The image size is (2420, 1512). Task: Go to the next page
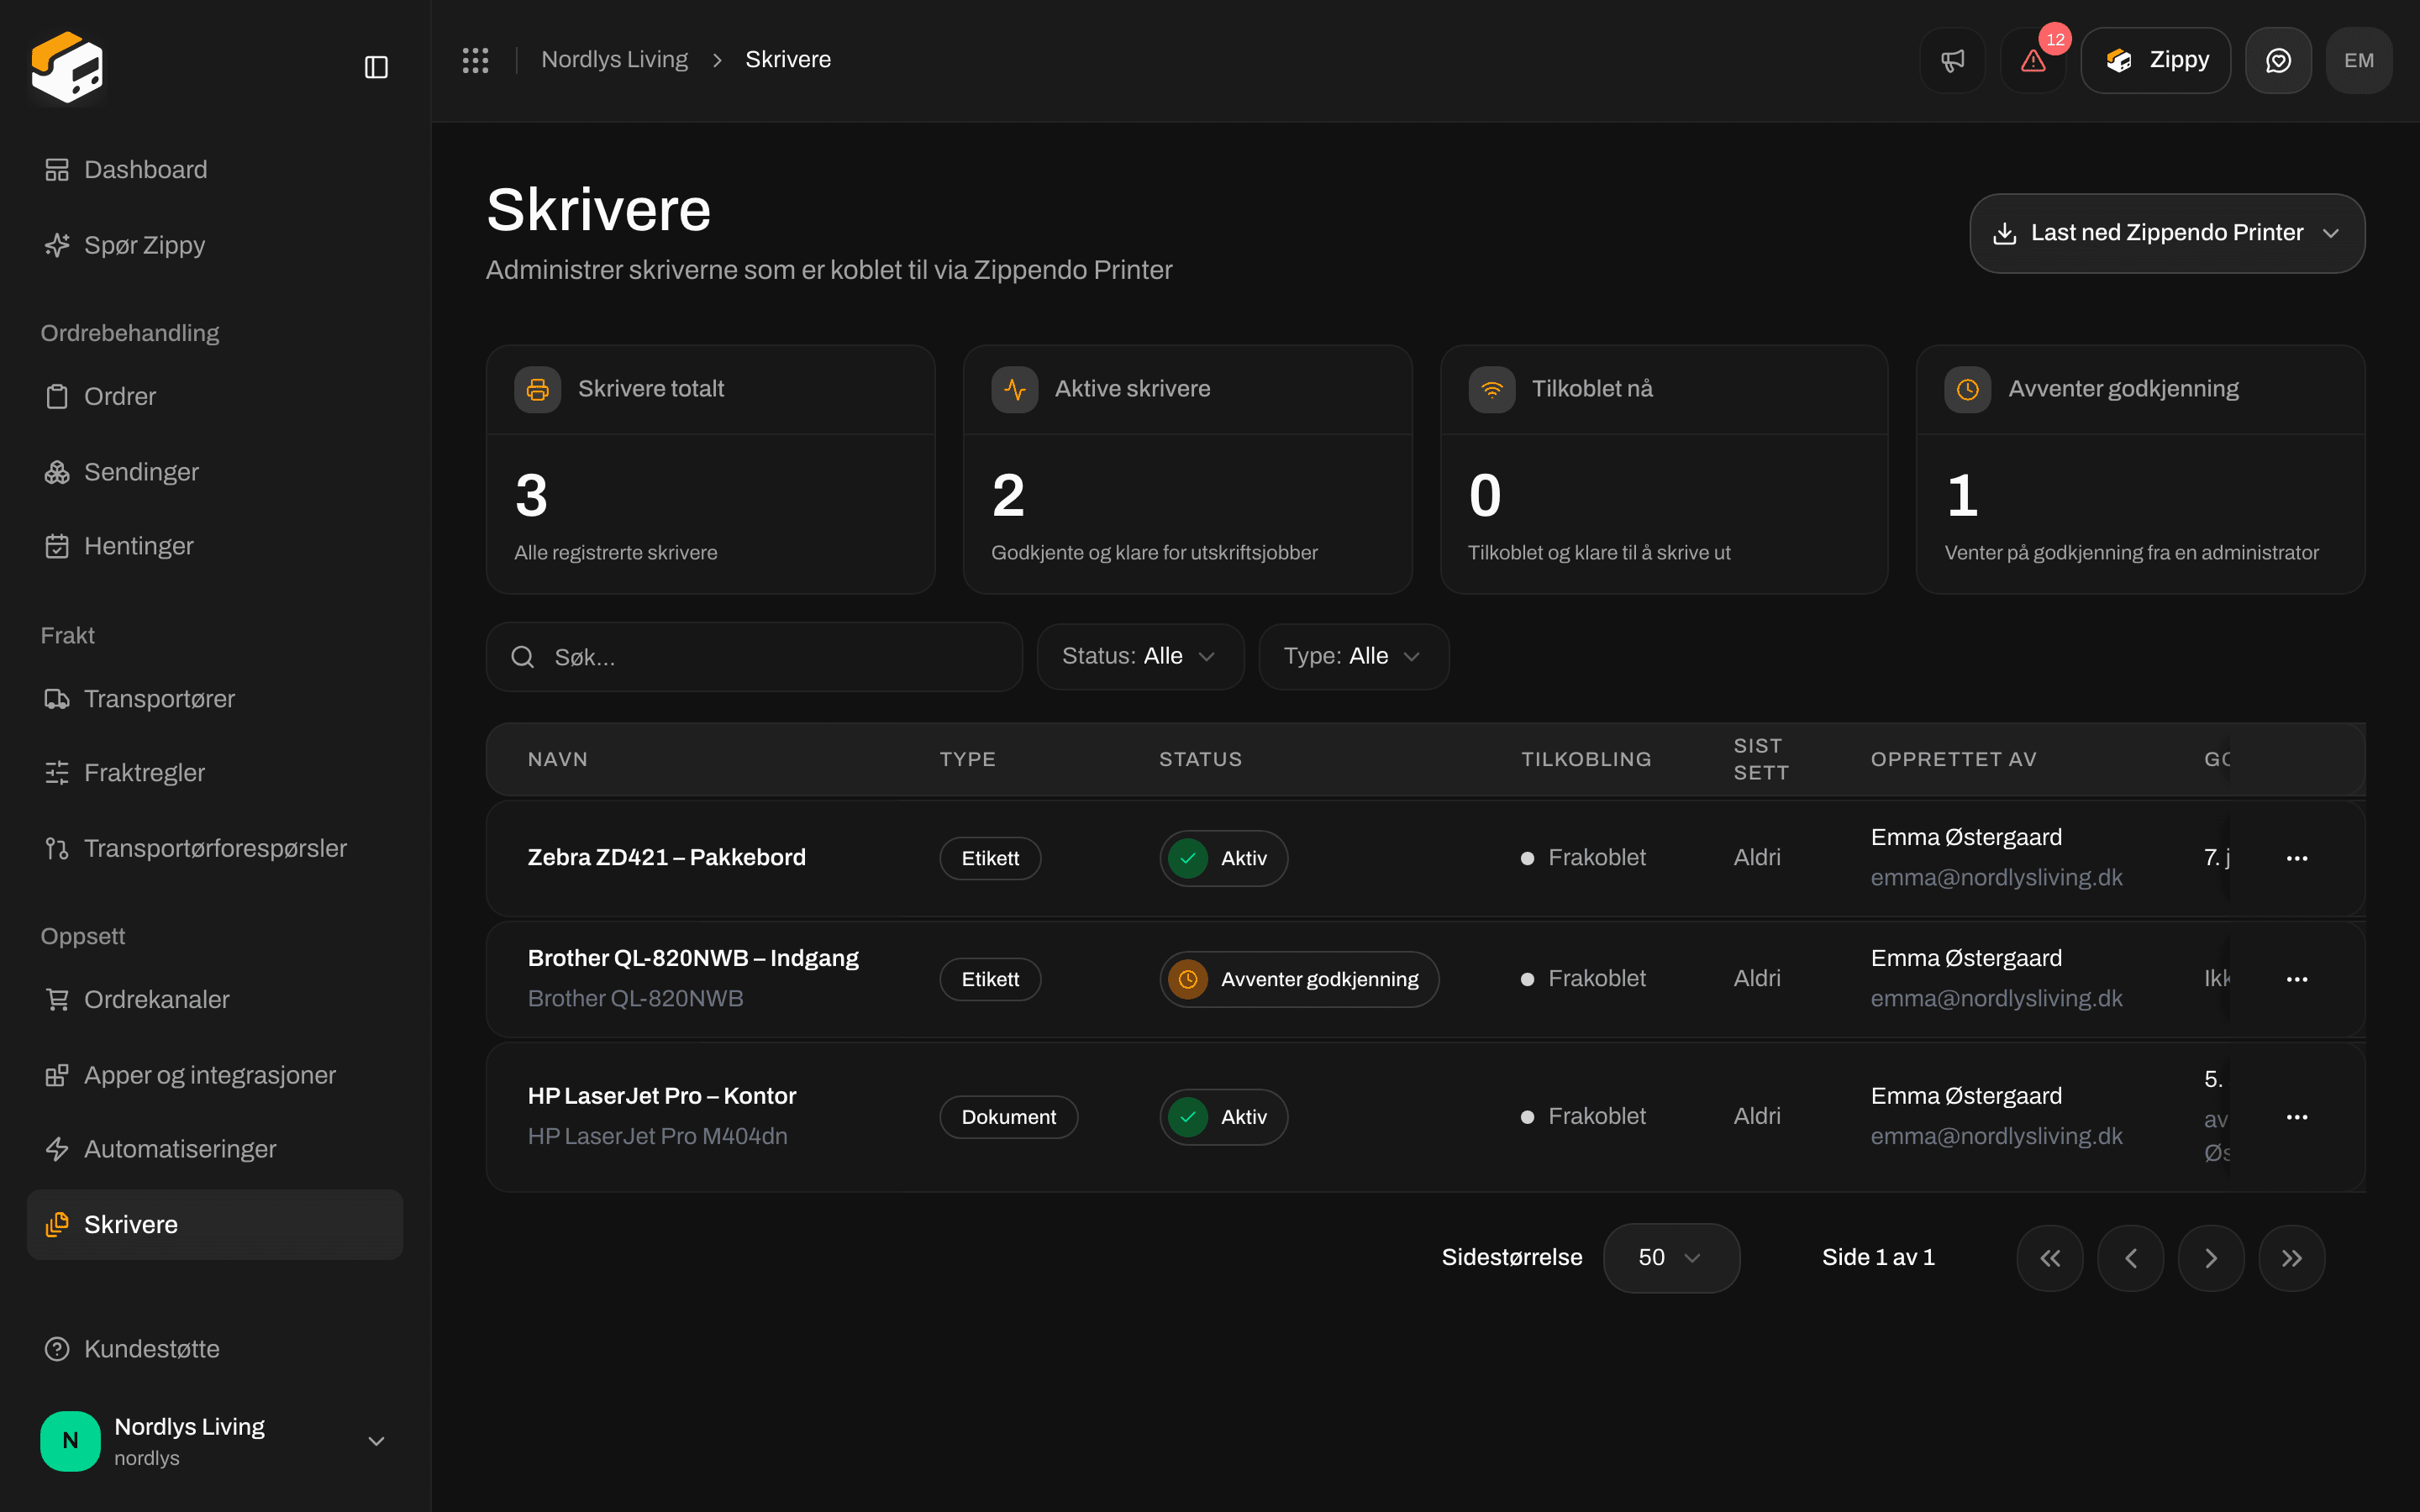[x=2211, y=1258]
